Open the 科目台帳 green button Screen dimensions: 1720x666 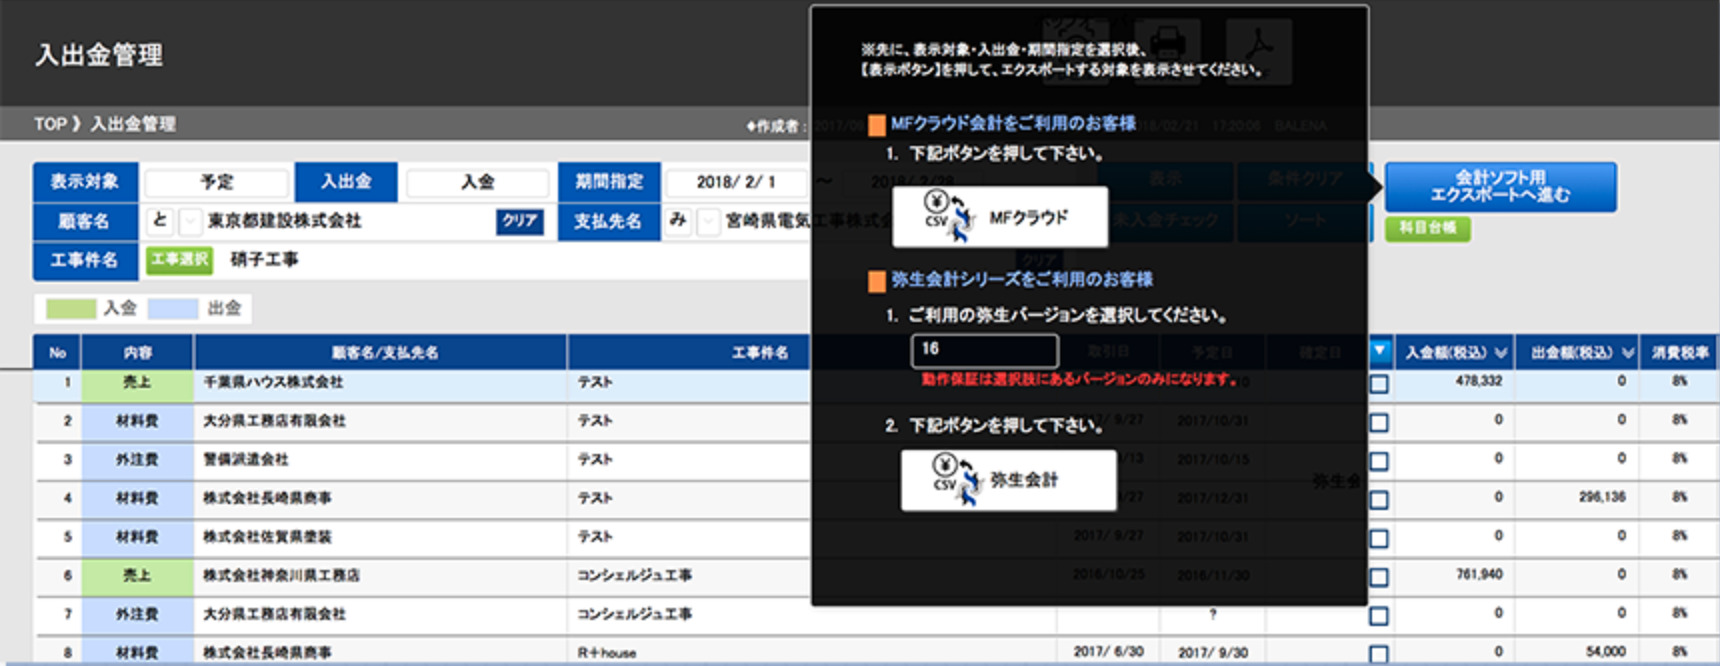click(x=1427, y=228)
